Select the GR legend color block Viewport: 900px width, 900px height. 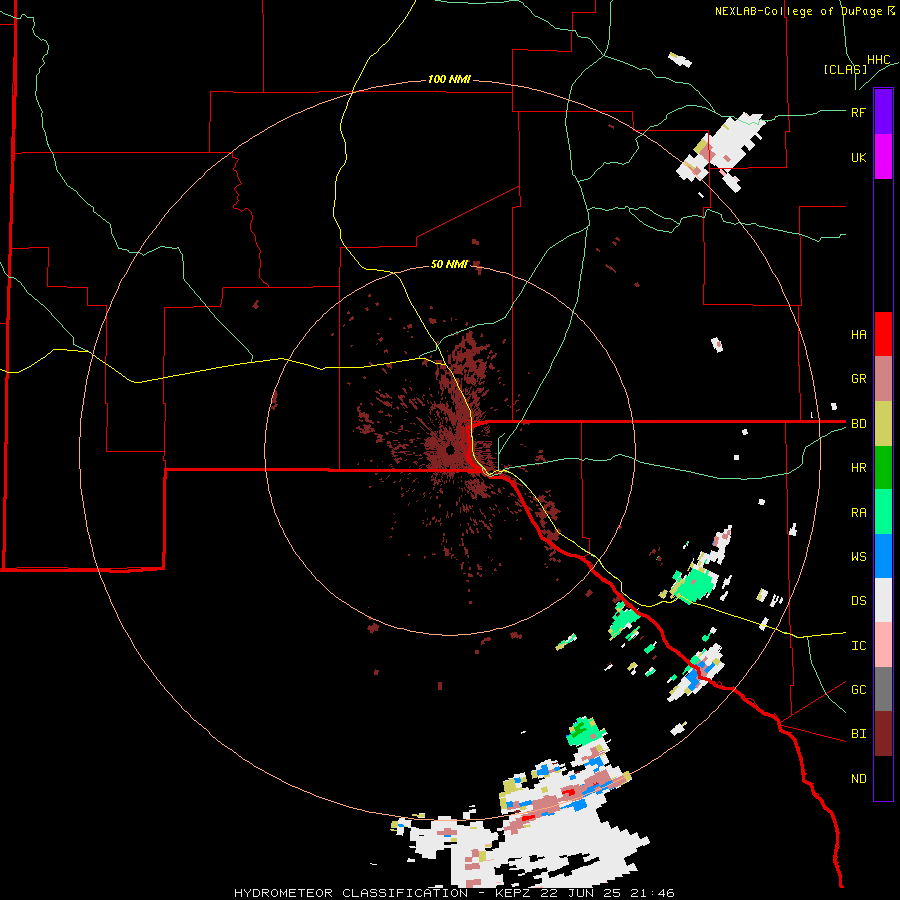point(883,379)
